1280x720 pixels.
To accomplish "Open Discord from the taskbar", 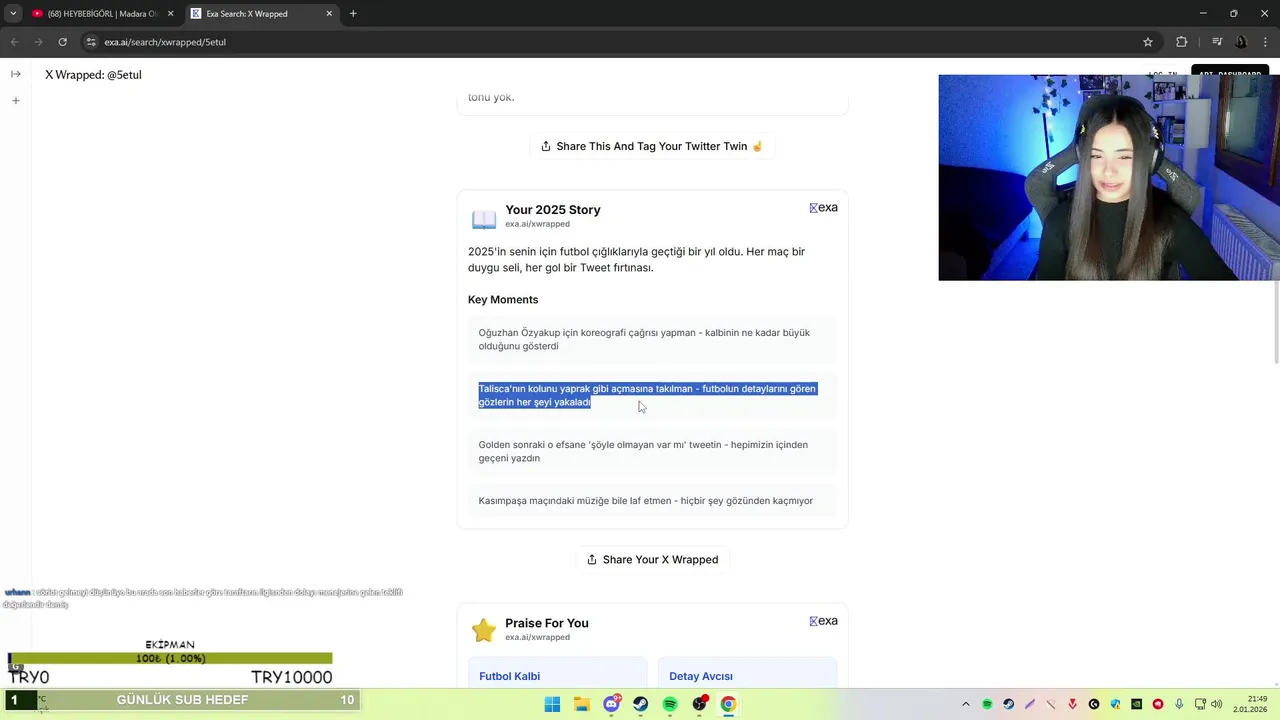I will (611, 704).
